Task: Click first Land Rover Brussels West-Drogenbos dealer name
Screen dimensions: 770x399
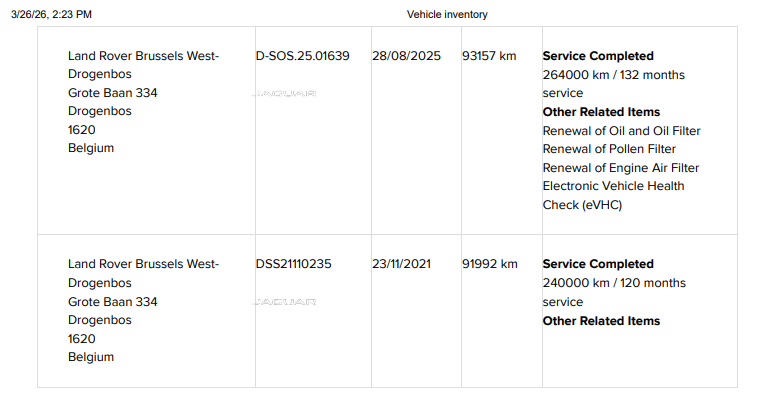Action: (143, 65)
